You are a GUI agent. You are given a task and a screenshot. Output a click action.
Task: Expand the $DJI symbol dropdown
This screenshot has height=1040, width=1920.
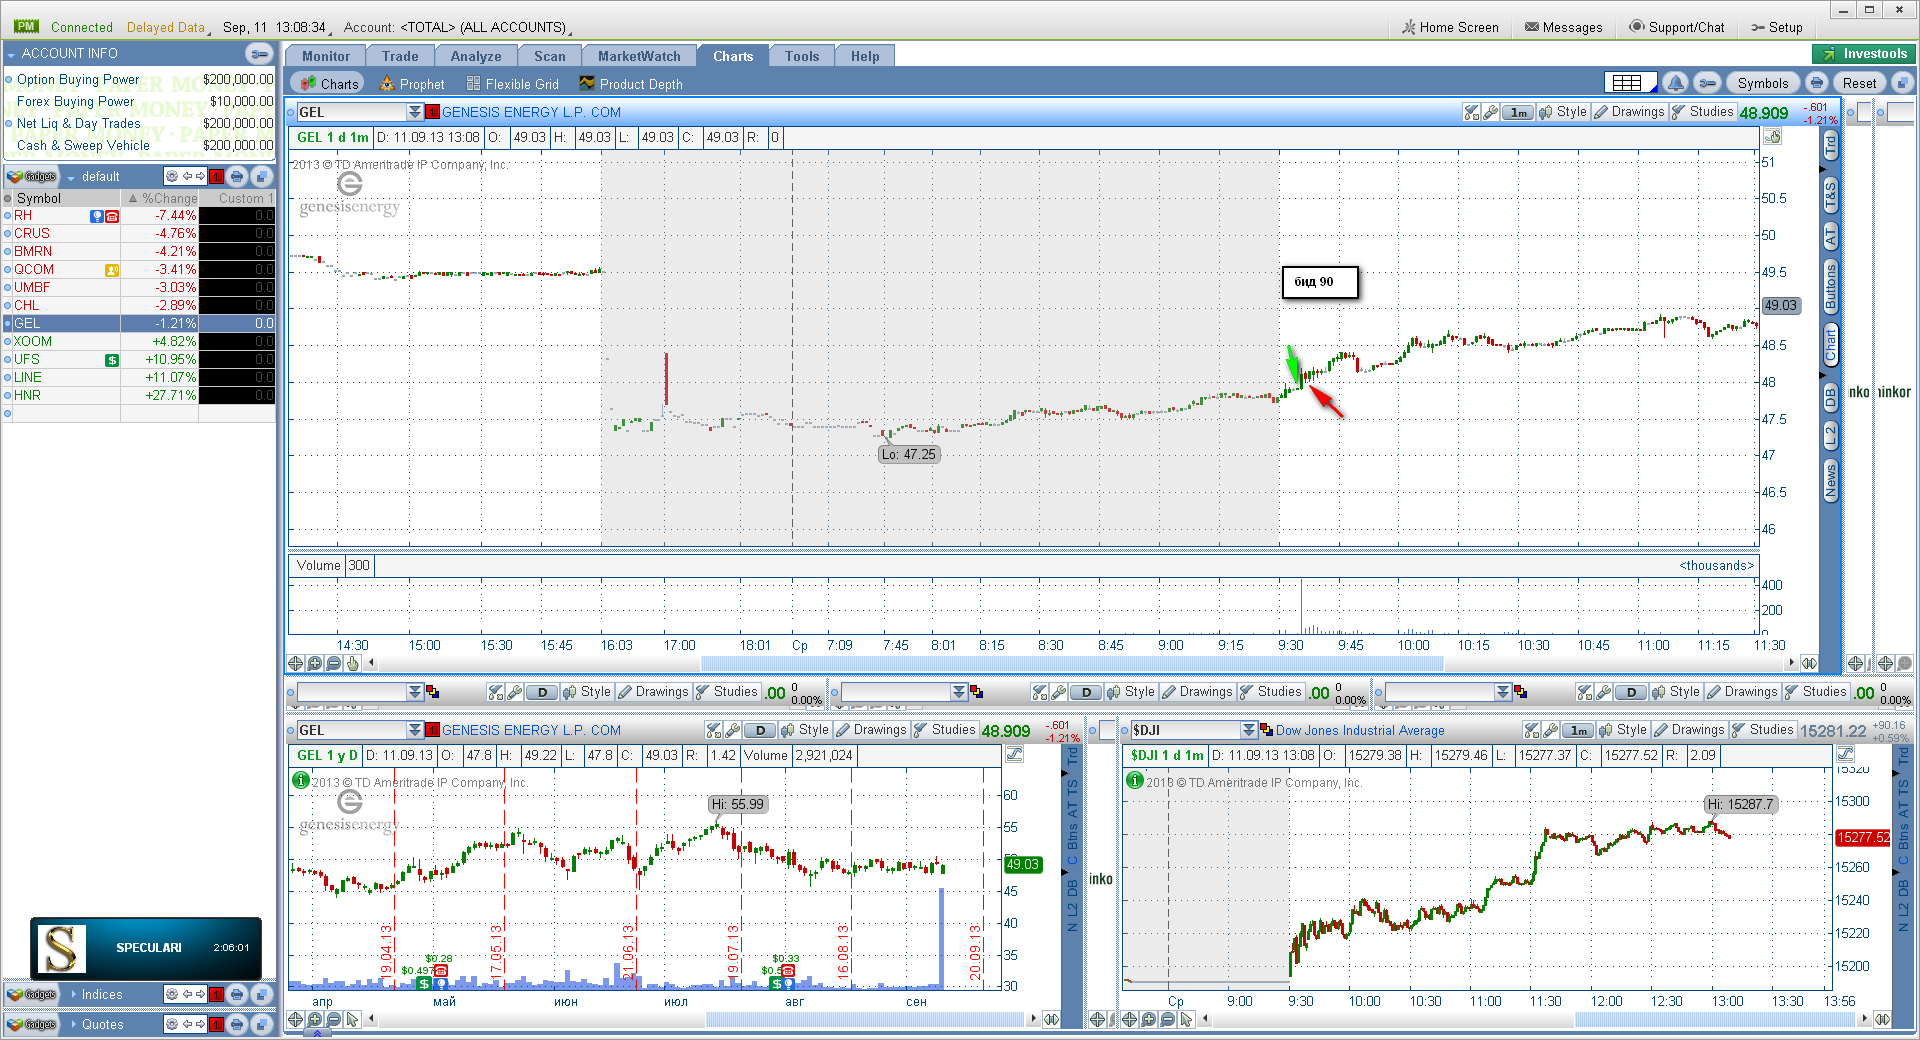[1249, 730]
